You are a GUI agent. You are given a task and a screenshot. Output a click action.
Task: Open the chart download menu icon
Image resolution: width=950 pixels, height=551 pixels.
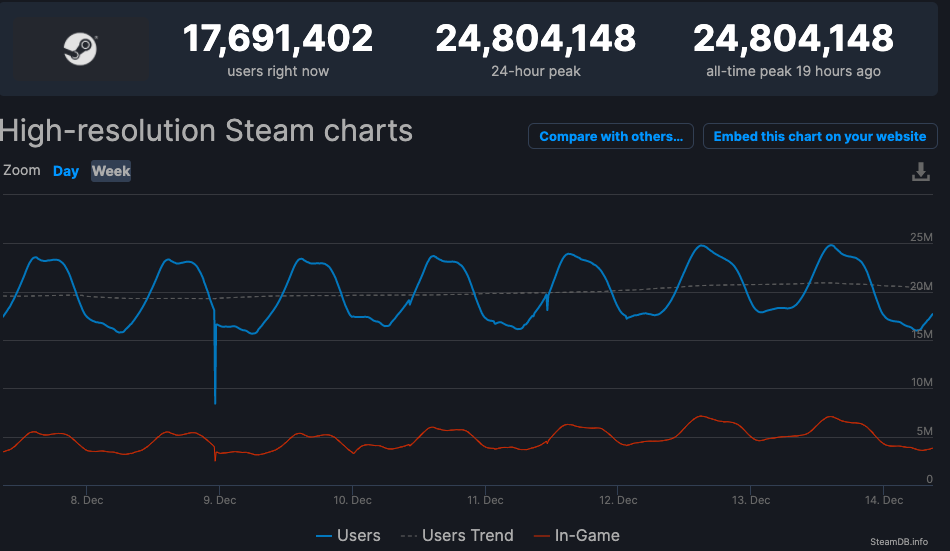coord(921,172)
